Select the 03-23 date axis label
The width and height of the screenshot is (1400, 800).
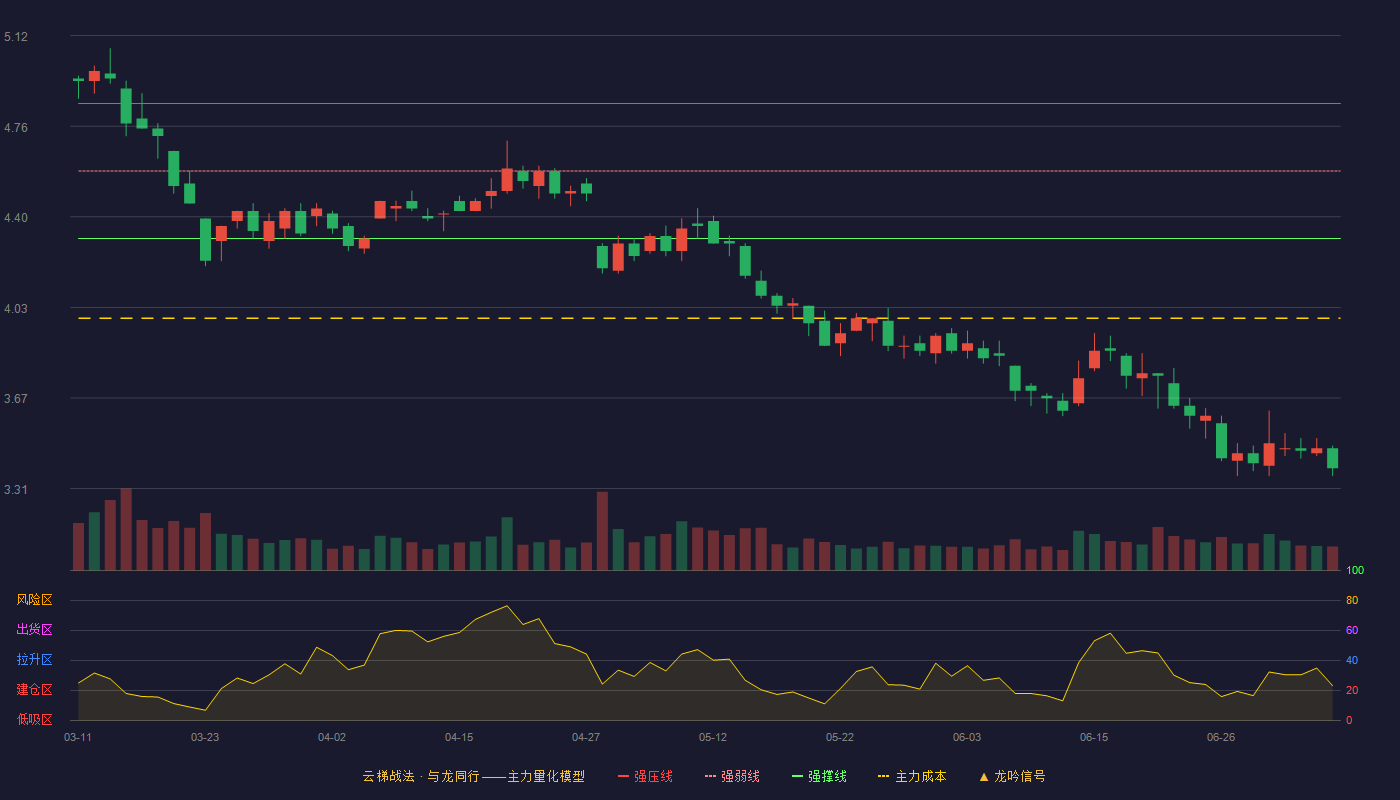[x=205, y=737]
